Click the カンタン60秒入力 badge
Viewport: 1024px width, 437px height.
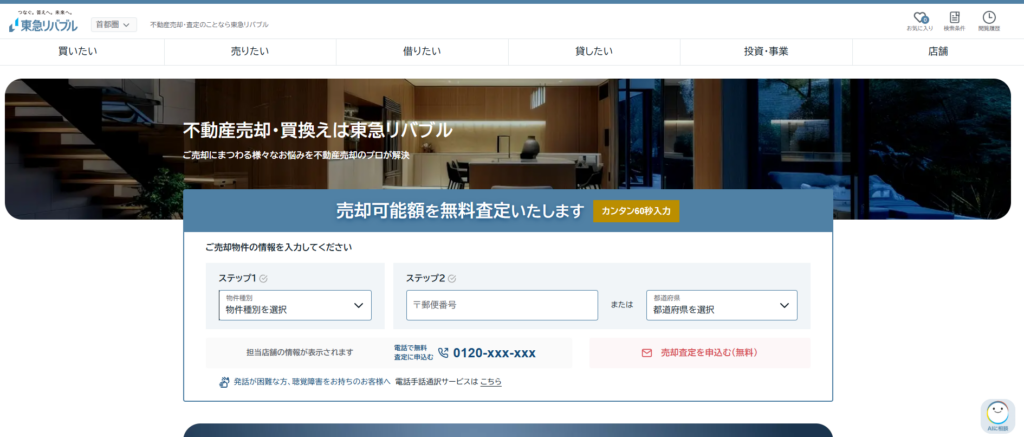pos(636,211)
